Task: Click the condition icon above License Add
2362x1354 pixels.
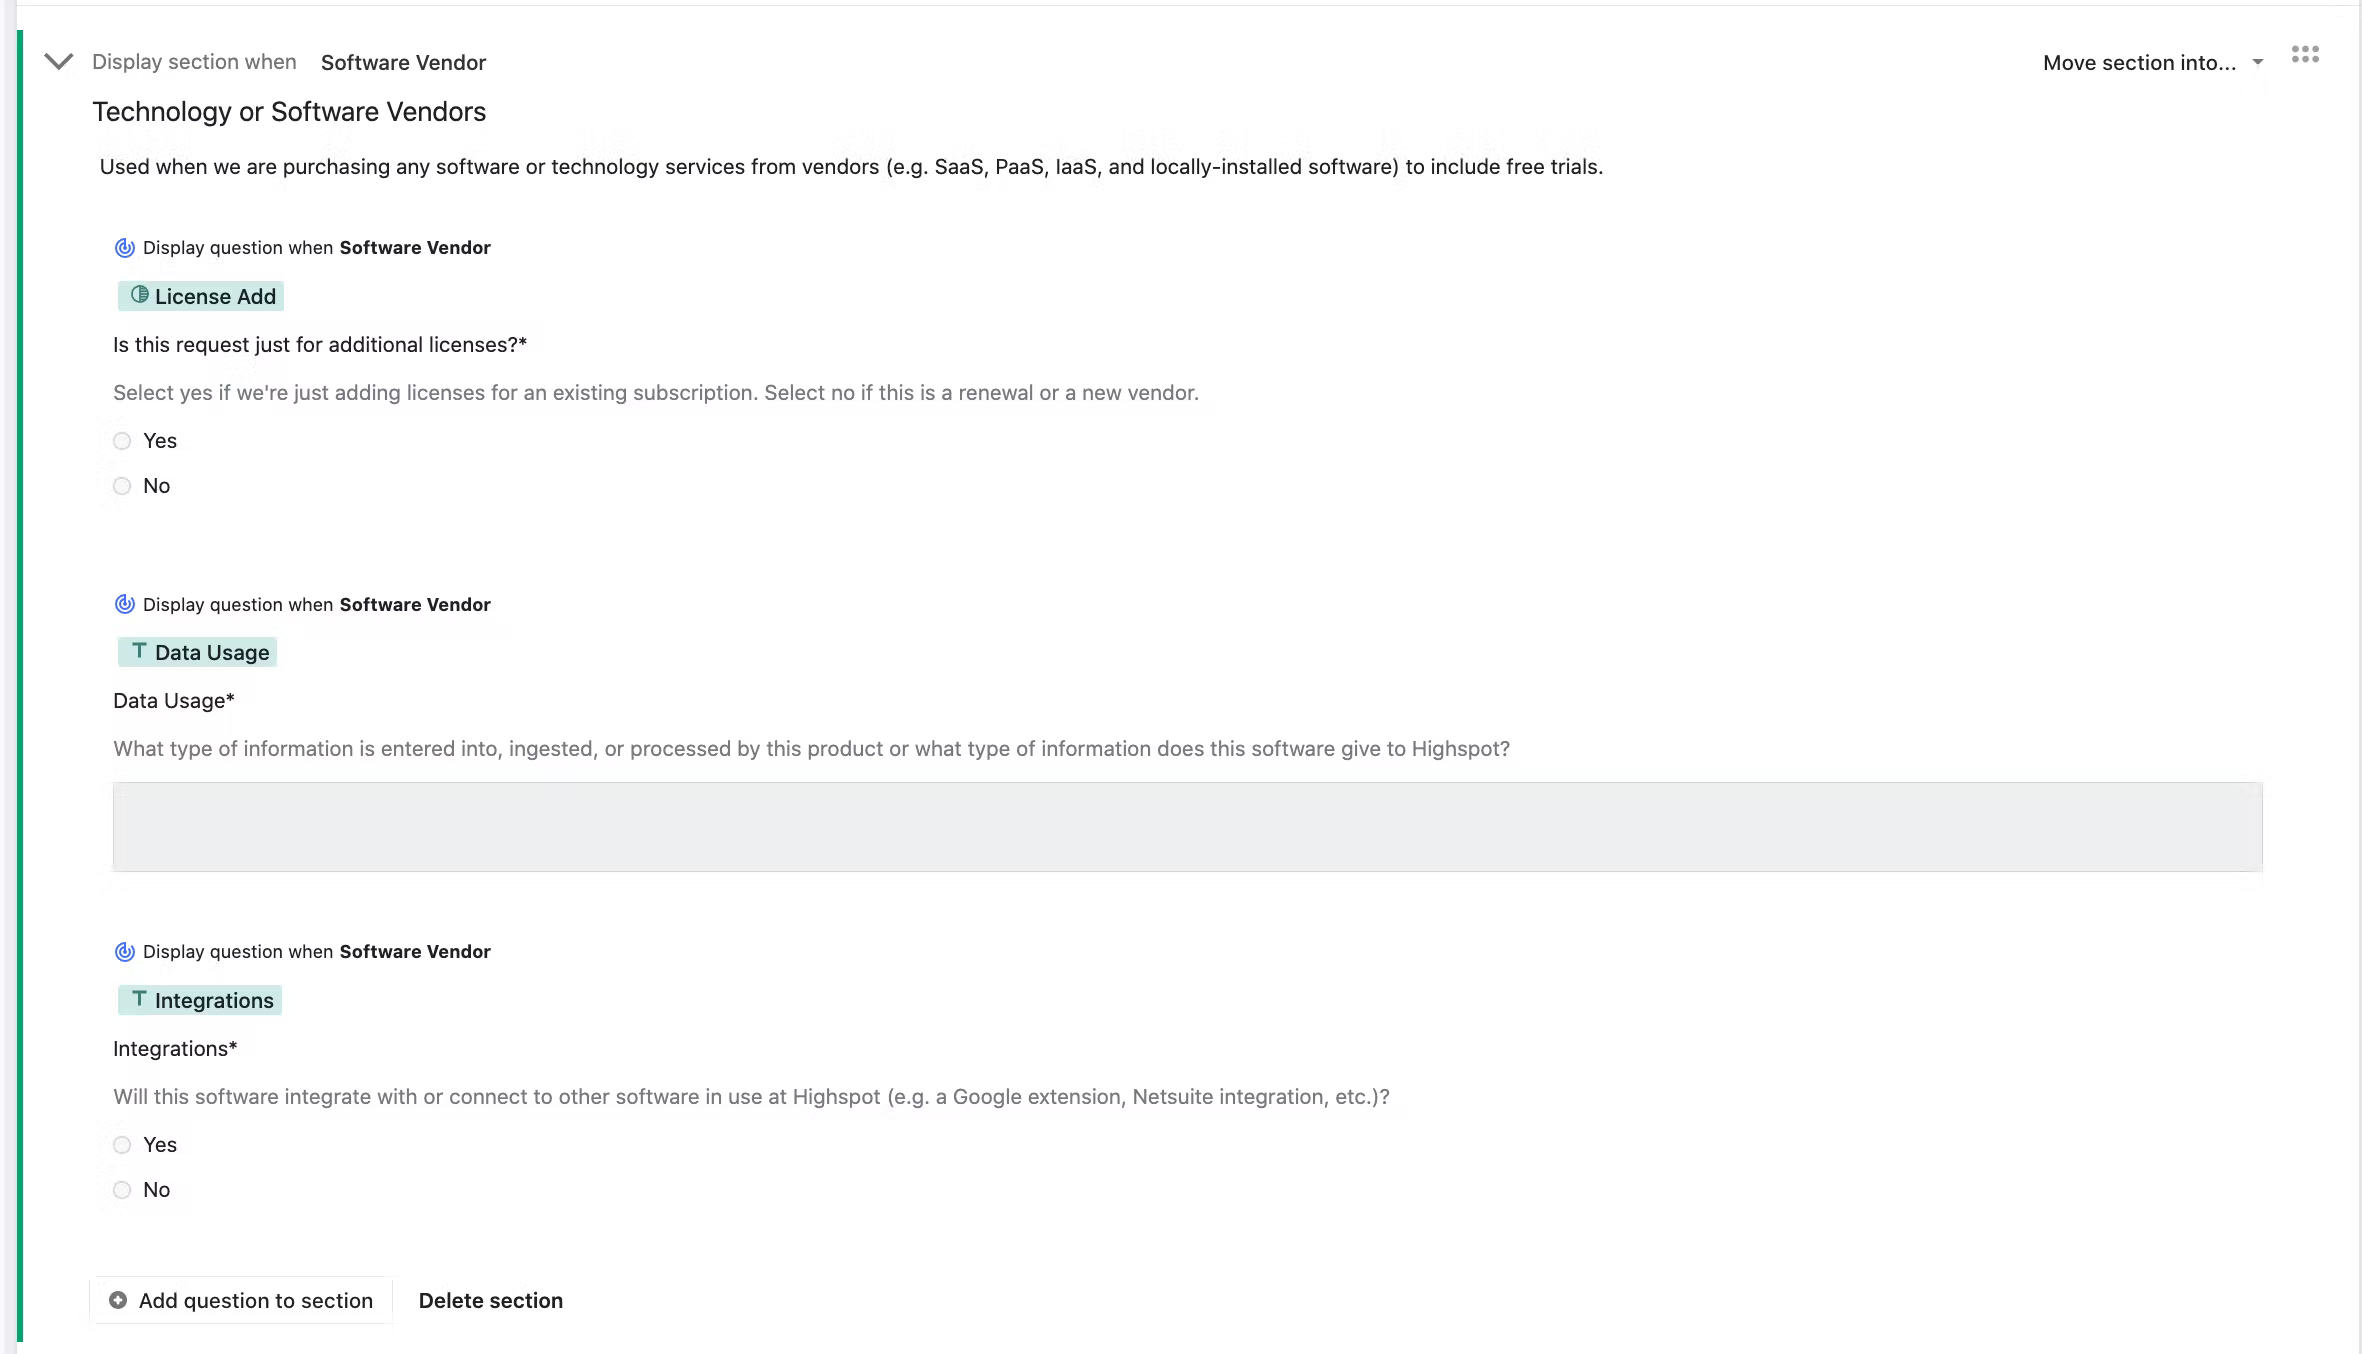Action: [x=125, y=248]
